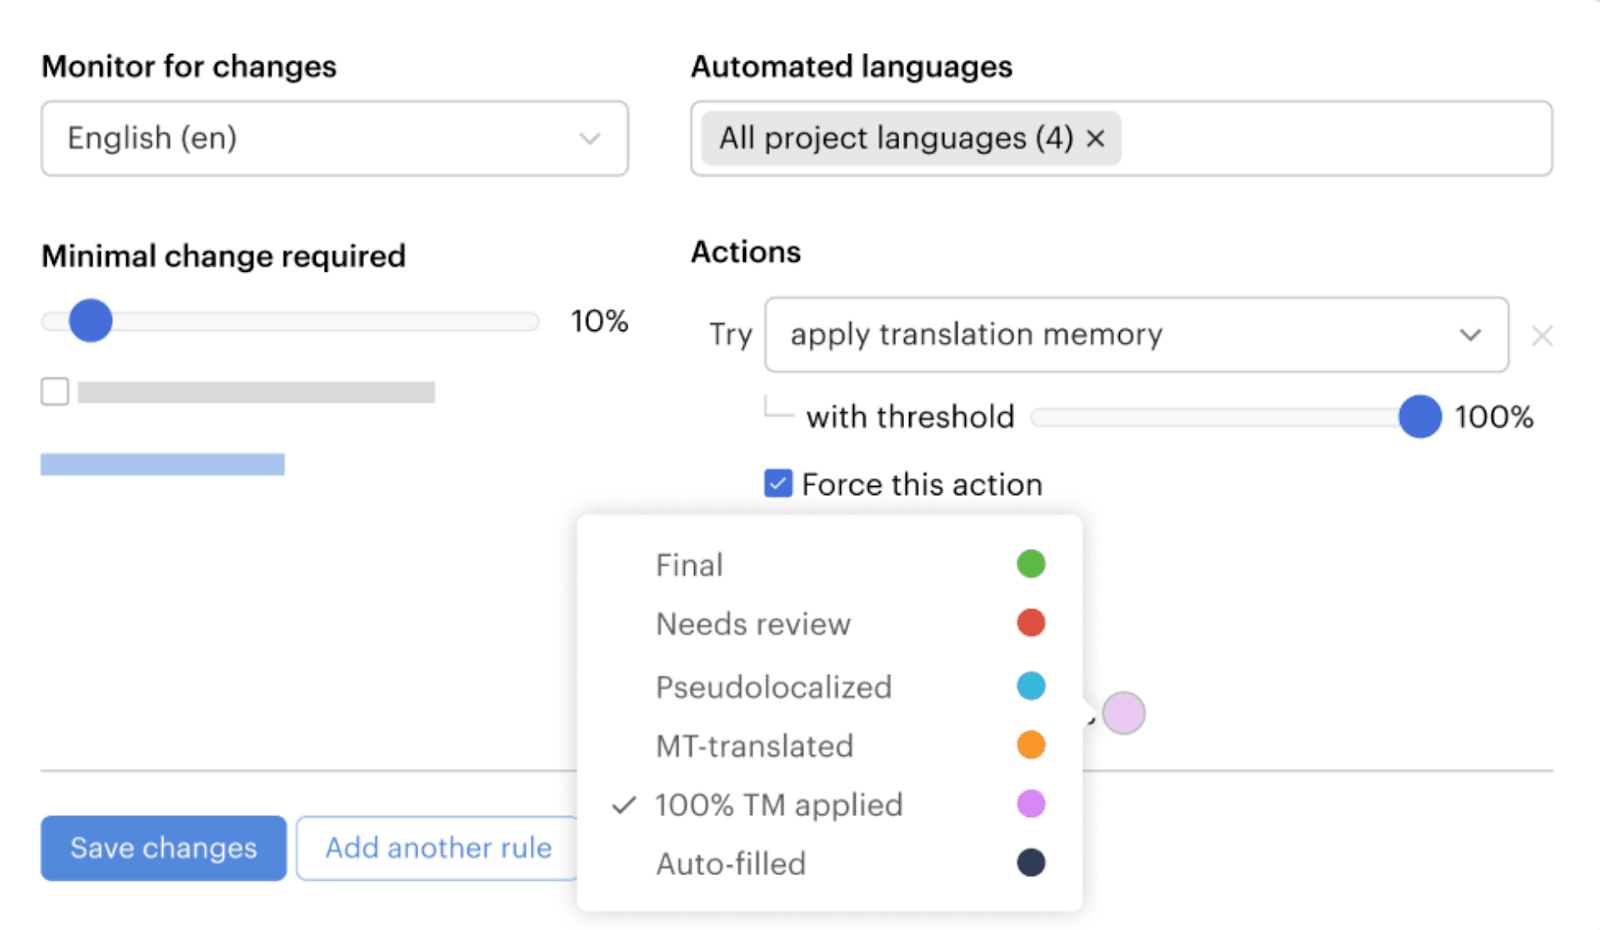Viewport: 1600px width, 930px height.
Task: Click the Minimal change required slider handle
Action: click(x=91, y=321)
